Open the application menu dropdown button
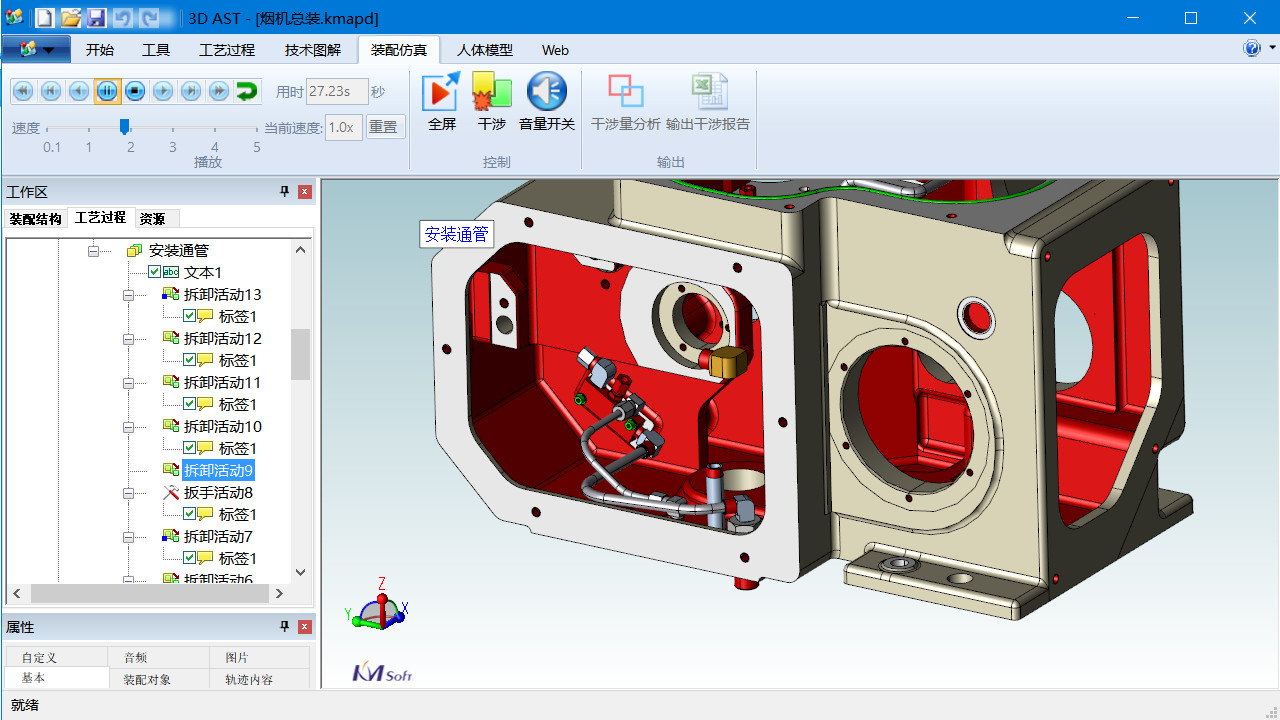Screen dimensions: 1280x720 (36, 50)
